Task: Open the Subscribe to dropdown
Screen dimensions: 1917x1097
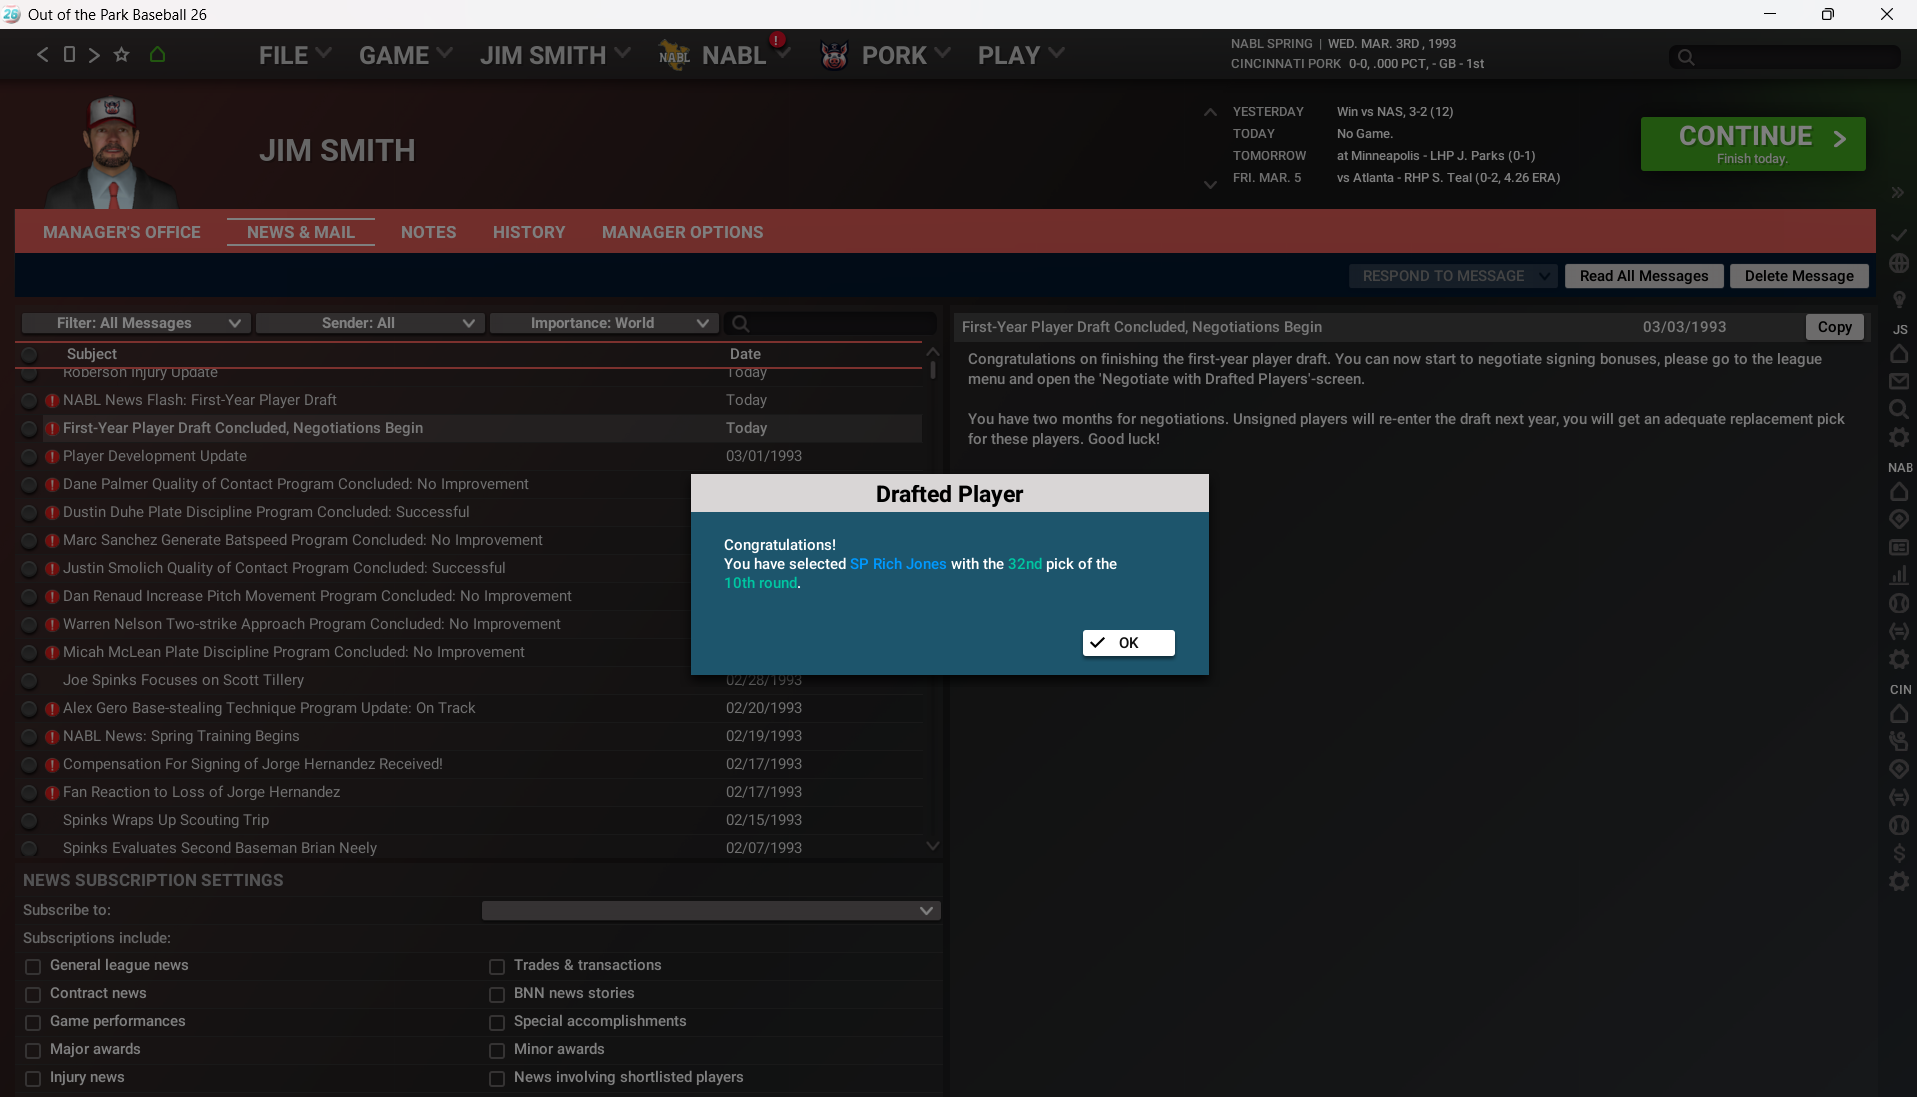Action: (x=710, y=911)
